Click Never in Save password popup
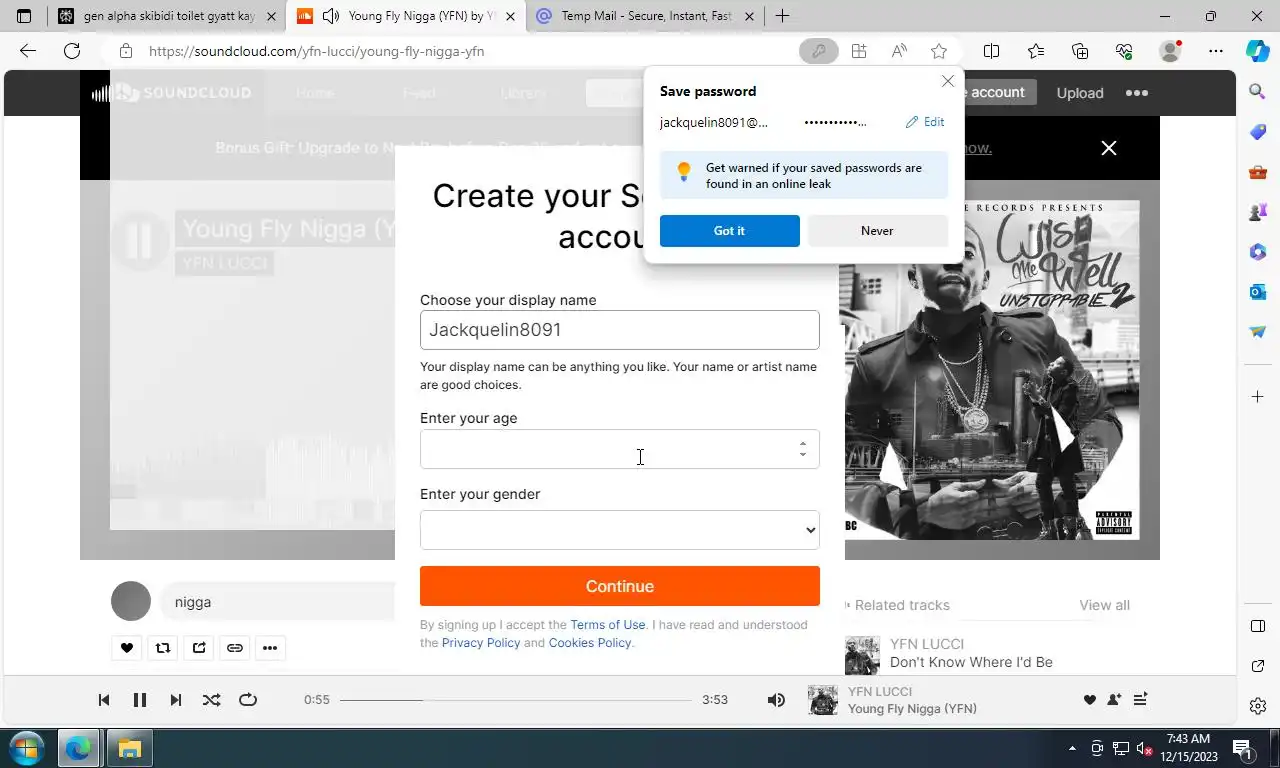This screenshot has width=1280, height=768. [877, 231]
